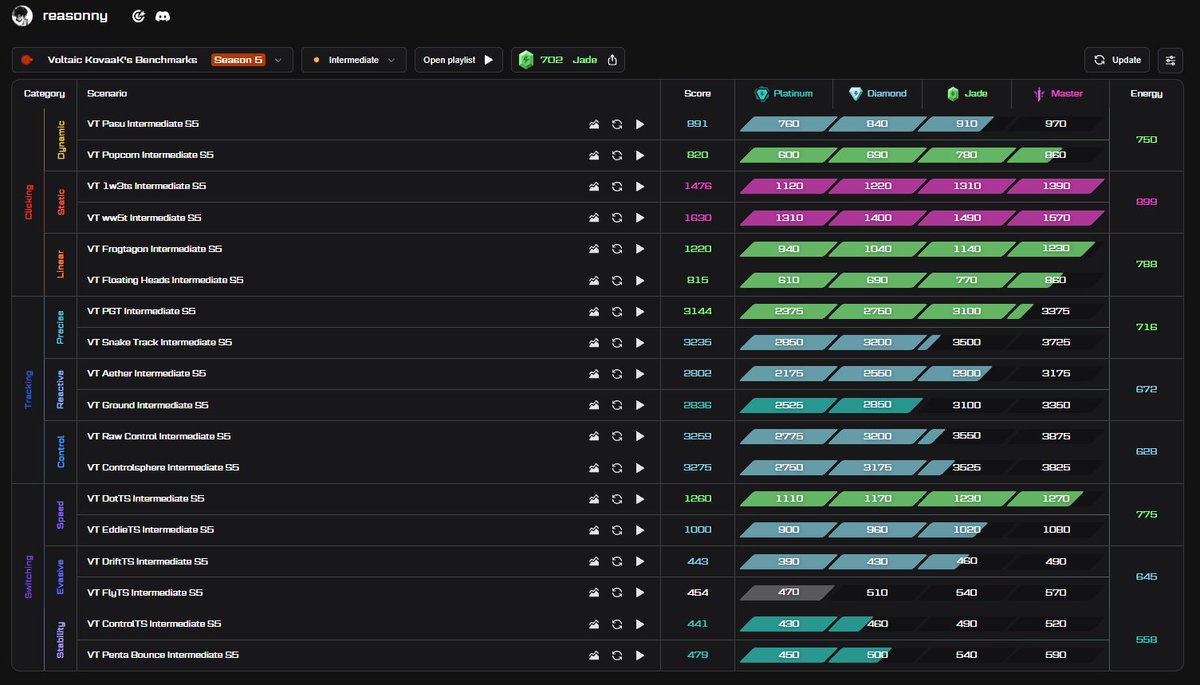Click the Category column header
Image resolution: width=1200 pixels, height=685 pixels.
(x=44, y=93)
